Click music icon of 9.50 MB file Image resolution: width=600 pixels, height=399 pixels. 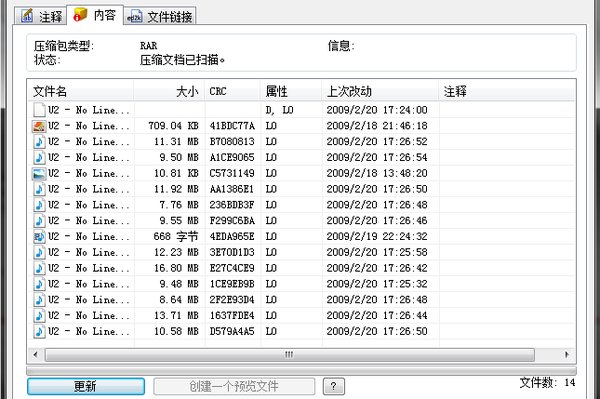tap(39, 157)
